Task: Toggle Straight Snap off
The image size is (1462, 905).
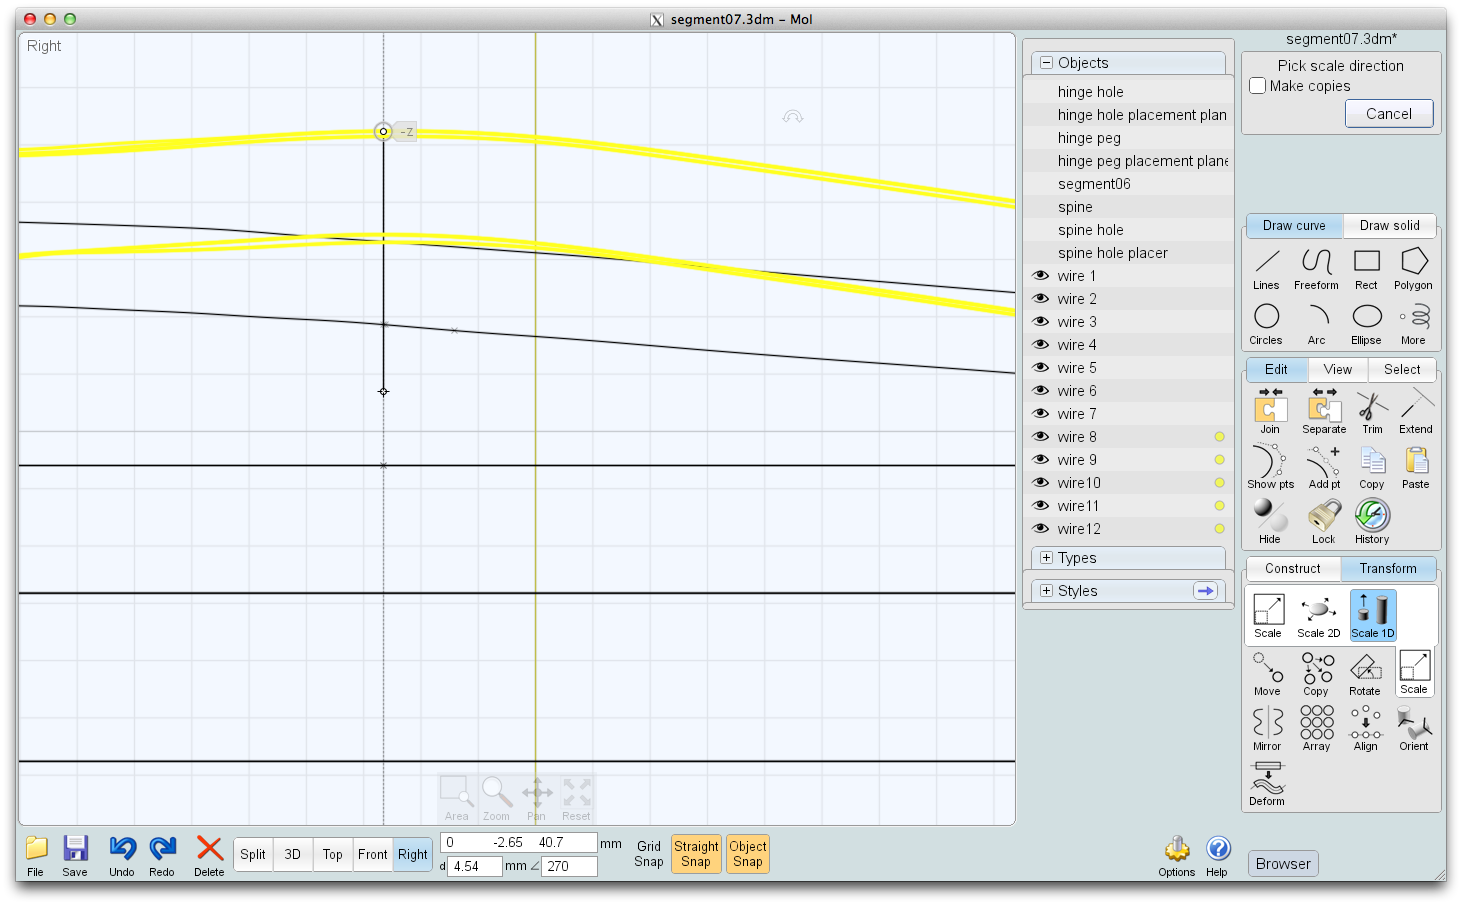Action: [x=696, y=854]
